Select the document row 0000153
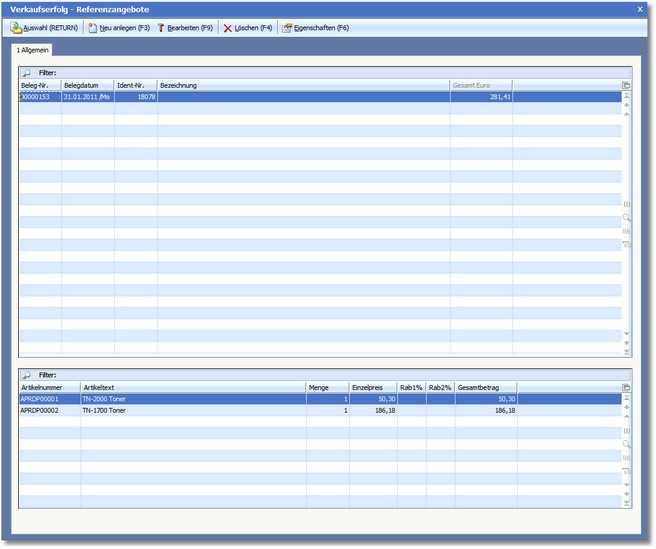The image size is (656, 549). (40, 97)
